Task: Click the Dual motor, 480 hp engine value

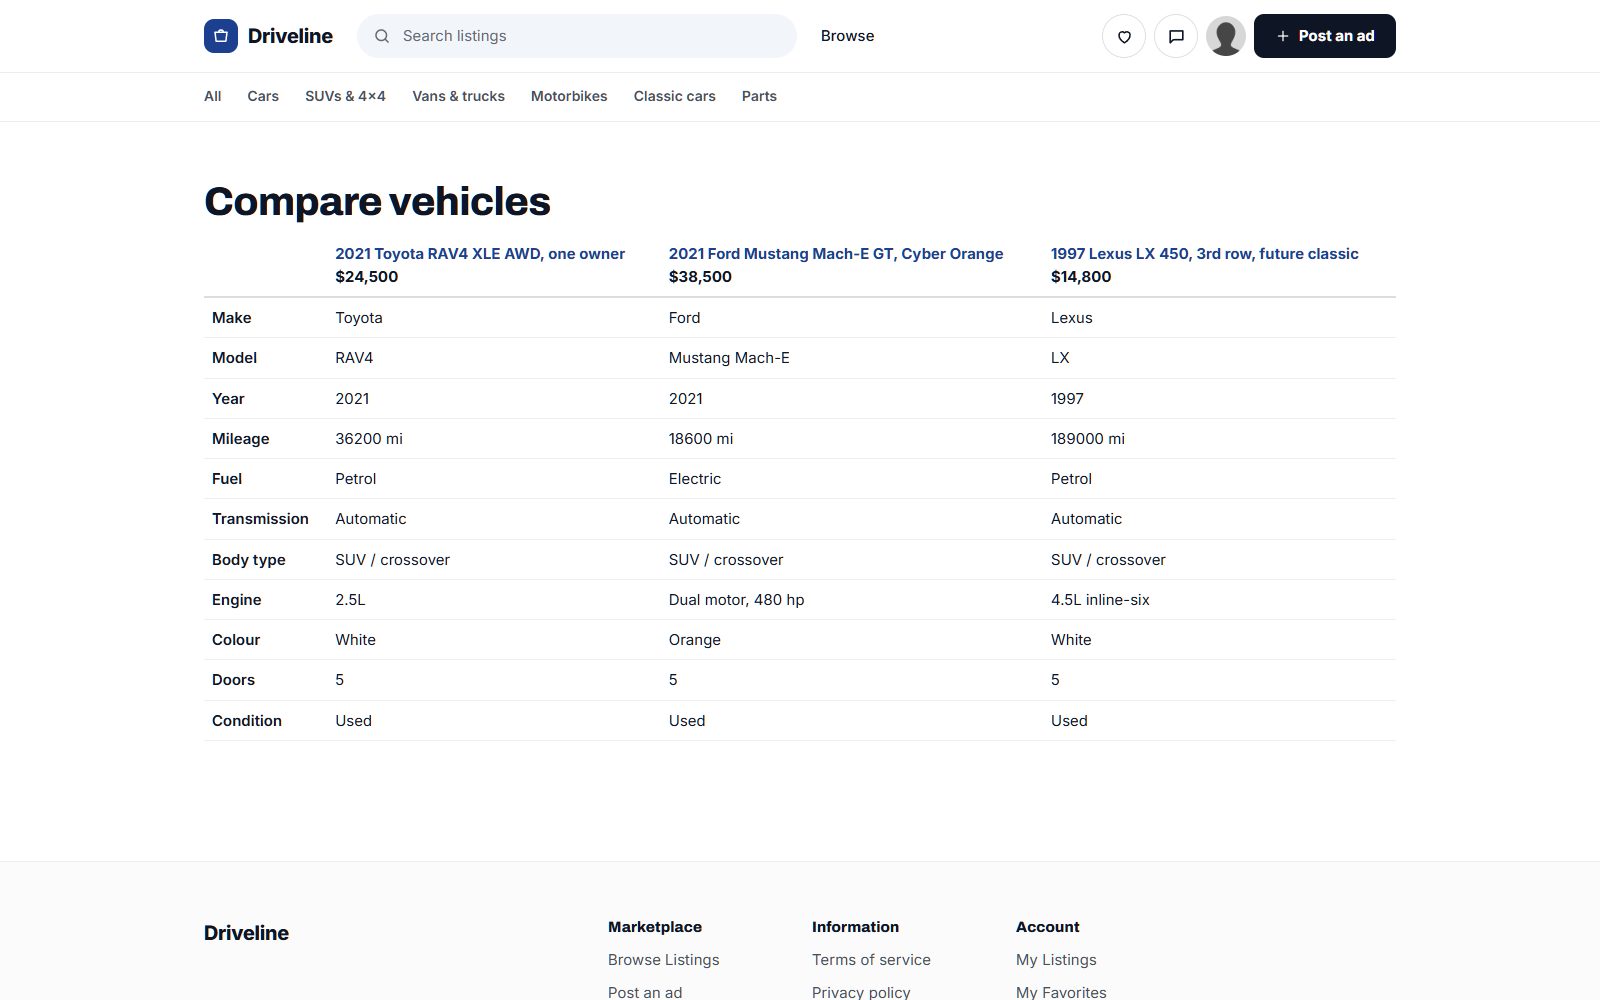Action: point(737,600)
